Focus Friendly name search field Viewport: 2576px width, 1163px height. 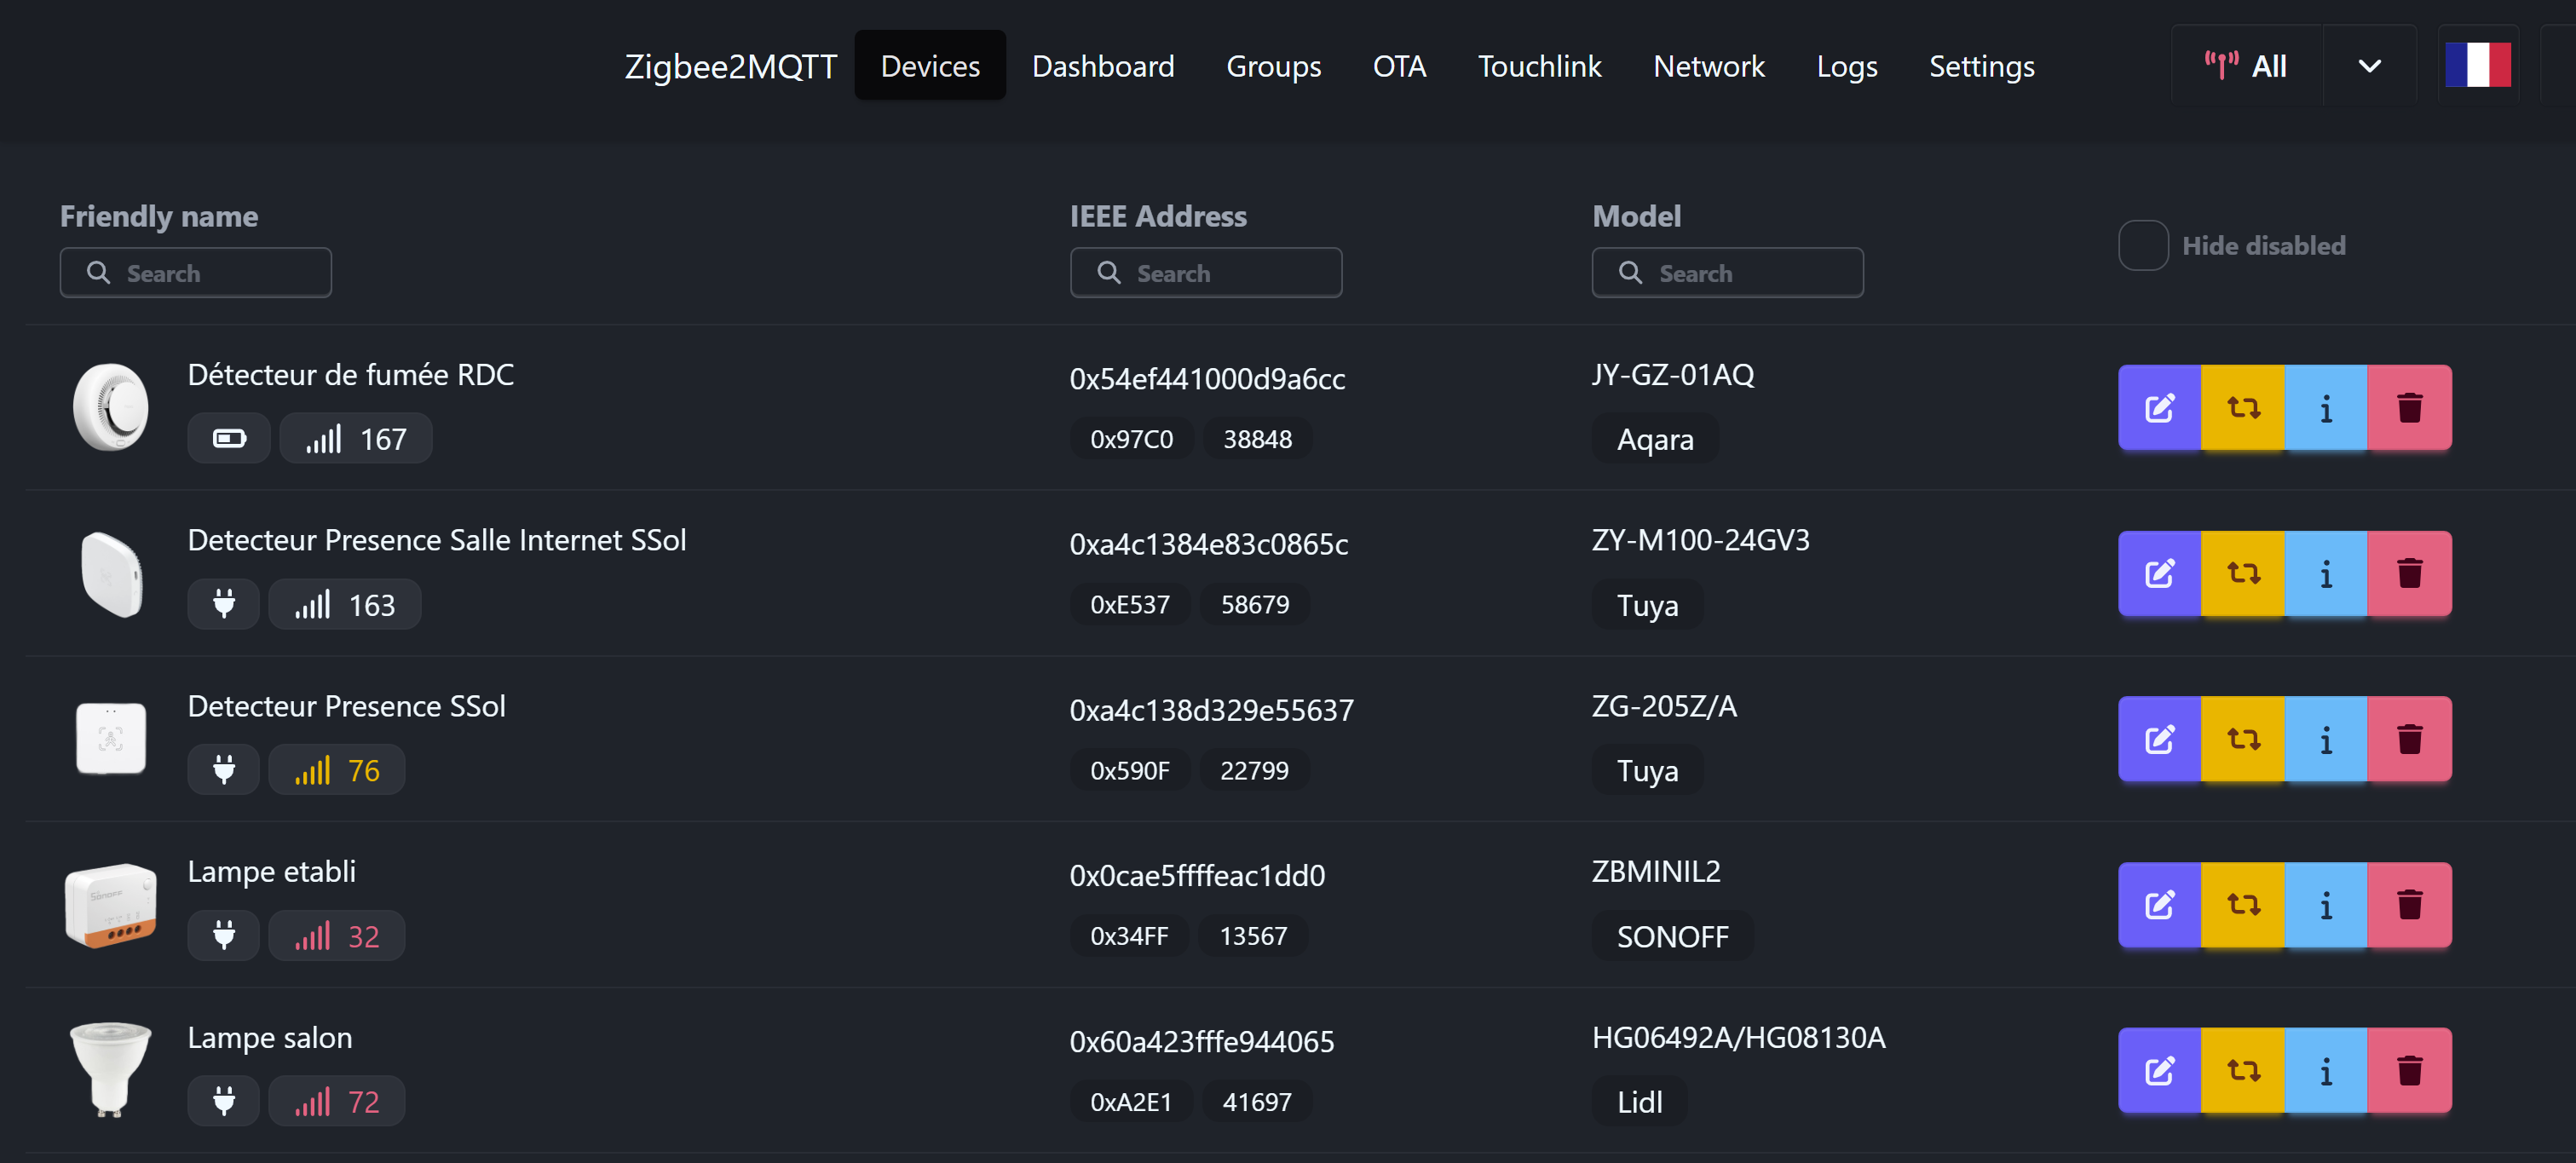(x=196, y=273)
